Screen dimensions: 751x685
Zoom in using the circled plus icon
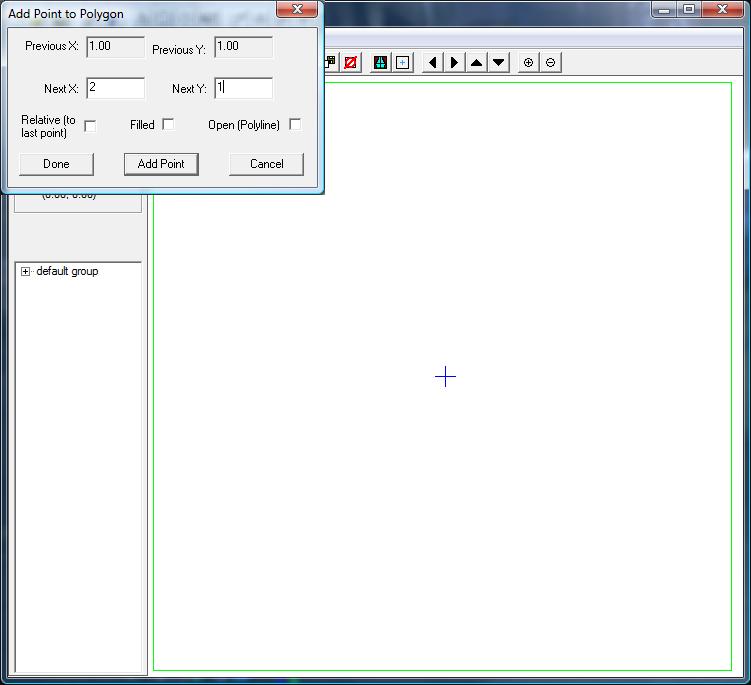(529, 62)
